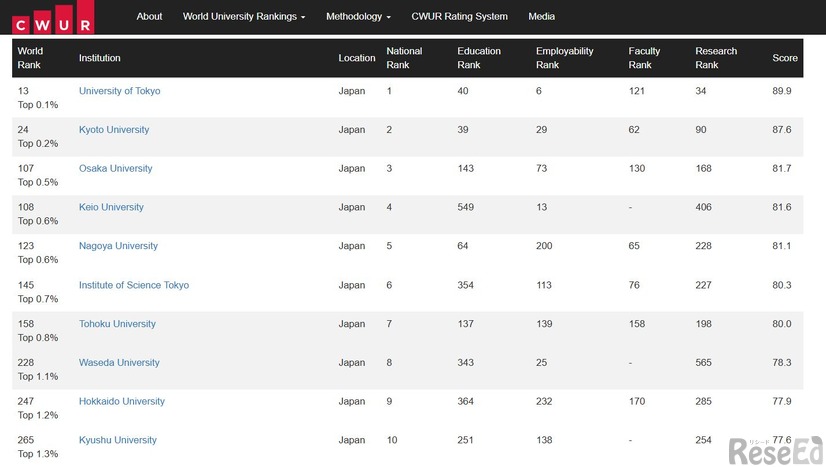
Task: Select world rank 108 cell for Keio
Action: pyautogui.click(x=38, y=214)
